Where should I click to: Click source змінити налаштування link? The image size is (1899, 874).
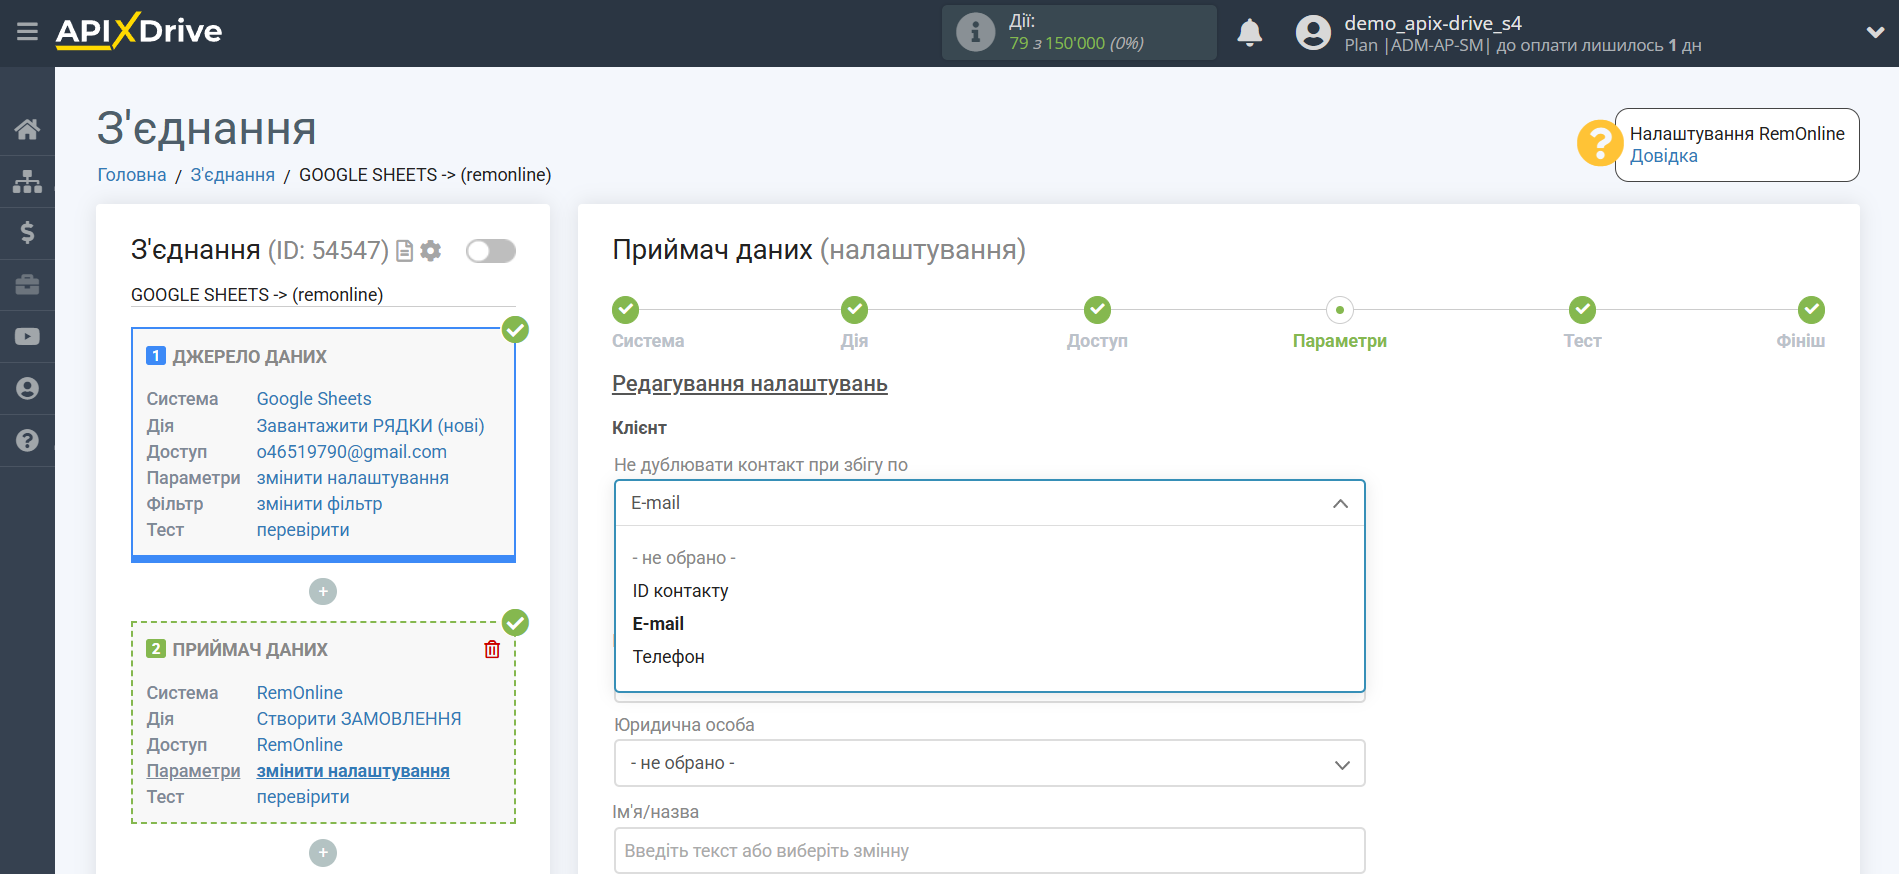352,478
